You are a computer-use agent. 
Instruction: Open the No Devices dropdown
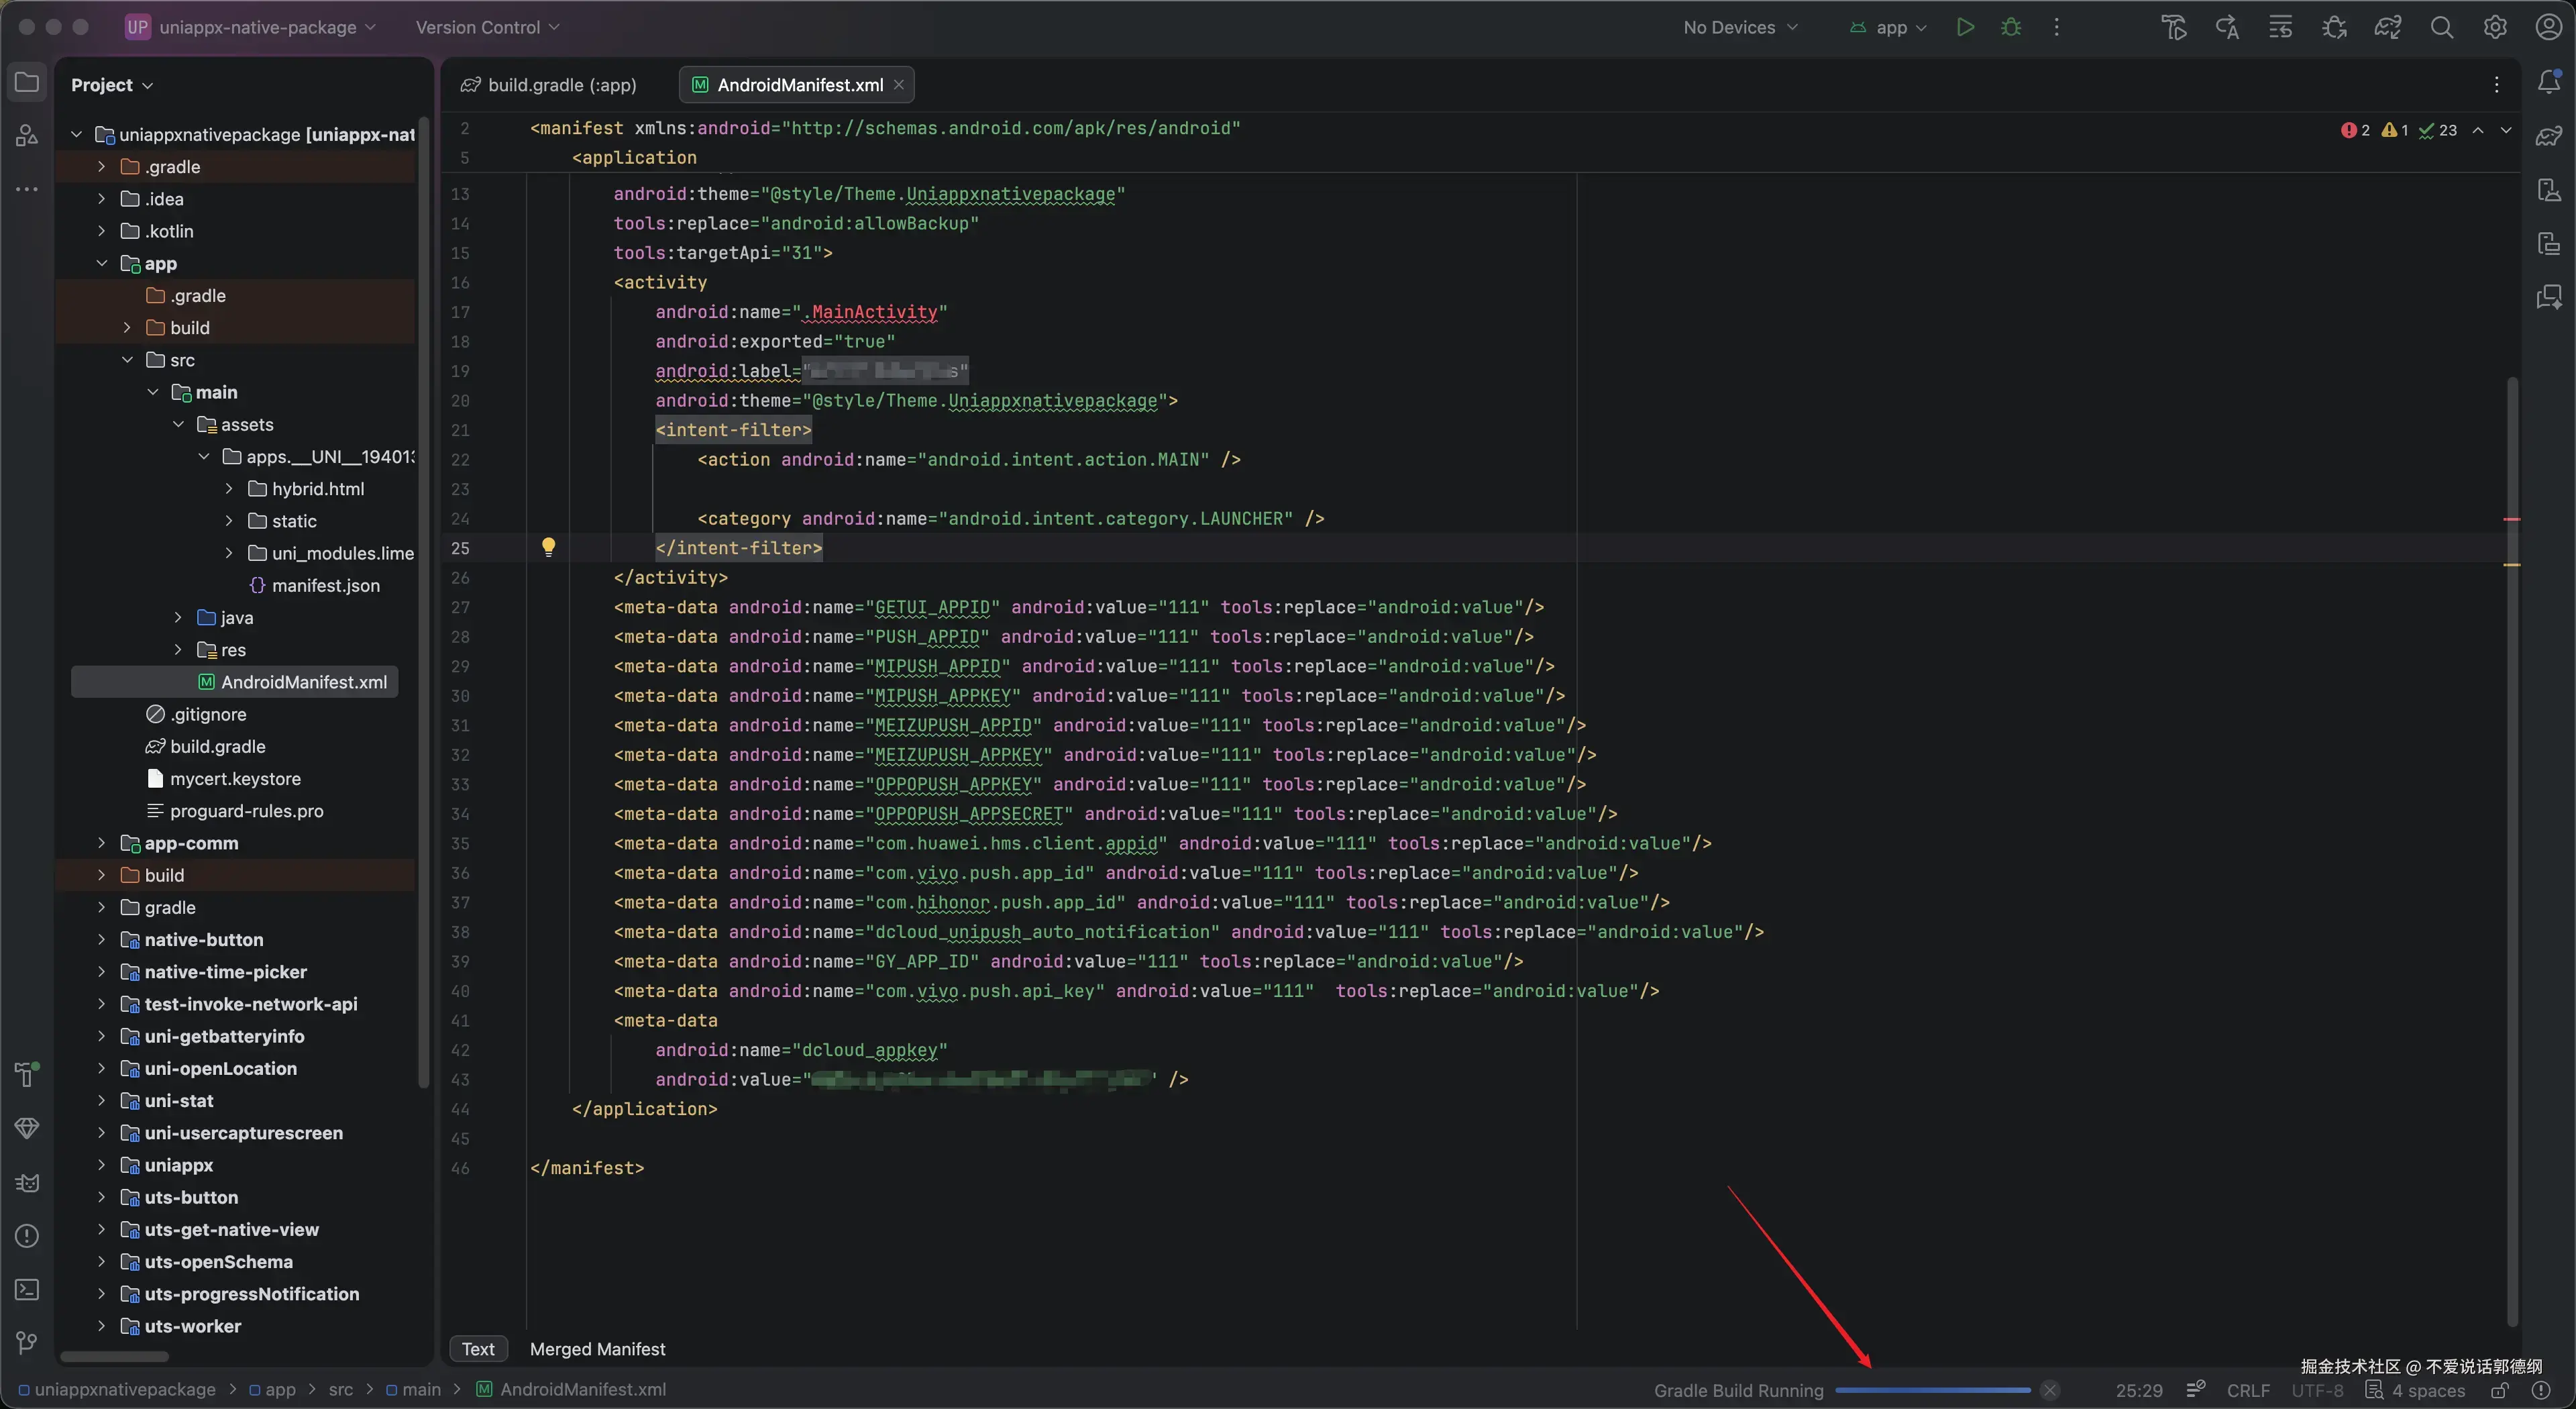pos(1740,27)
